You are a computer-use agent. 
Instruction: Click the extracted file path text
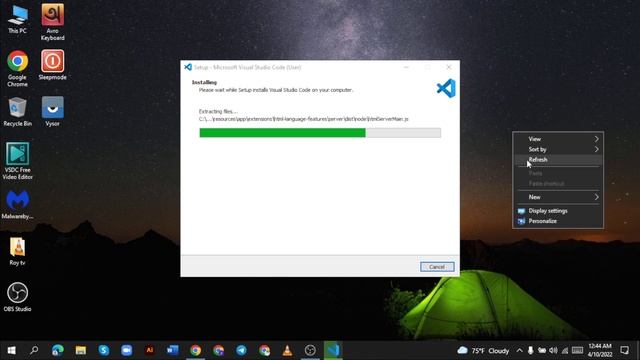(x=304, y=119)
